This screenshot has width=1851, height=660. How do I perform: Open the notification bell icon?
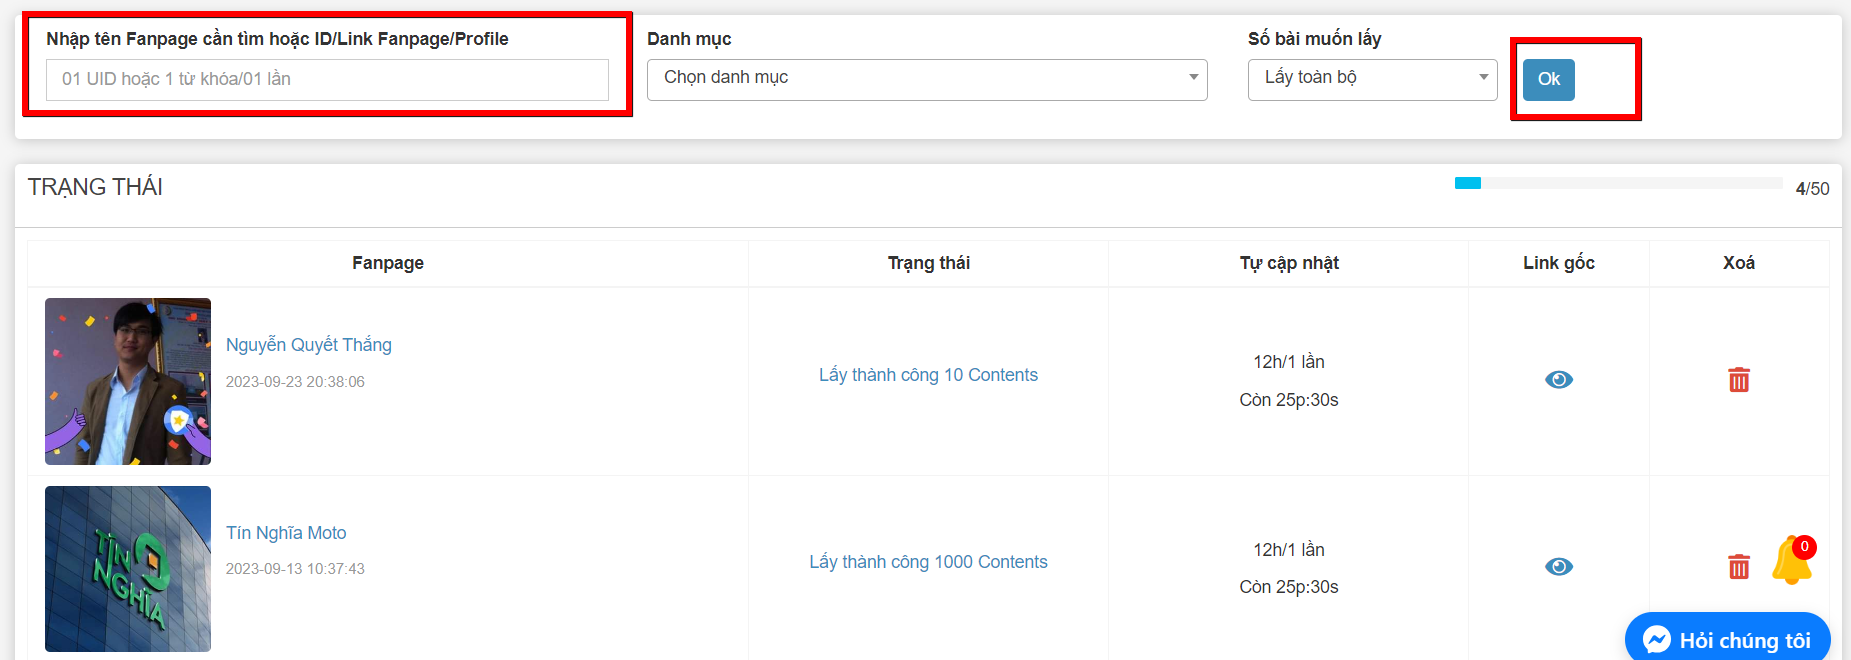[1792, 560]
